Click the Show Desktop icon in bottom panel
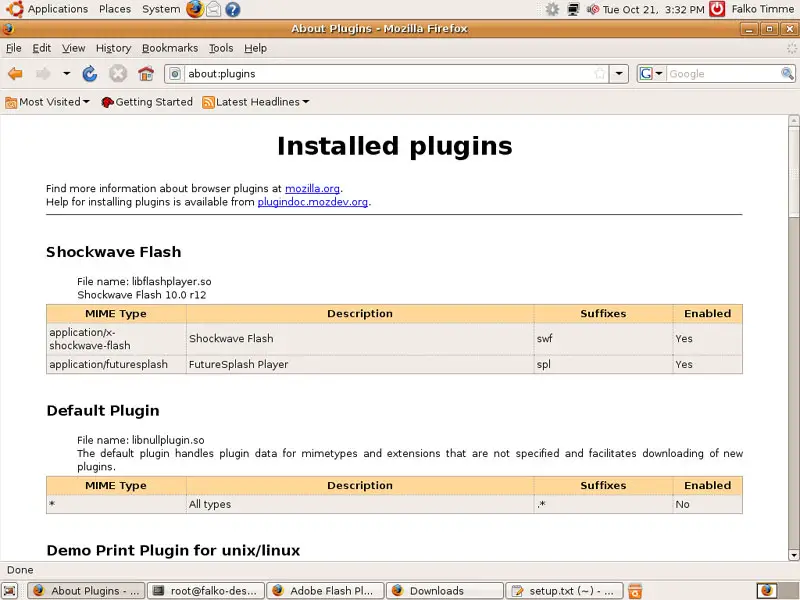Screen dimensions: 800x600 10,591
